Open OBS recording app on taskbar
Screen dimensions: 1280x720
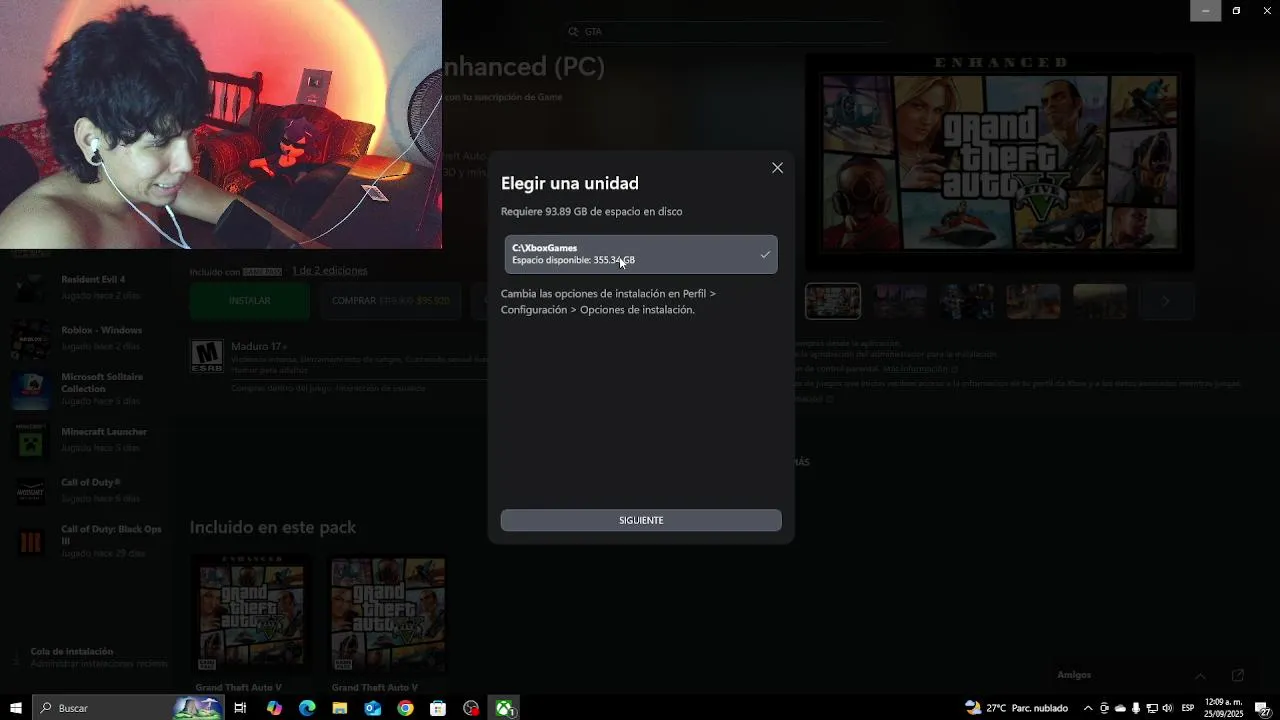coord(471,708)
